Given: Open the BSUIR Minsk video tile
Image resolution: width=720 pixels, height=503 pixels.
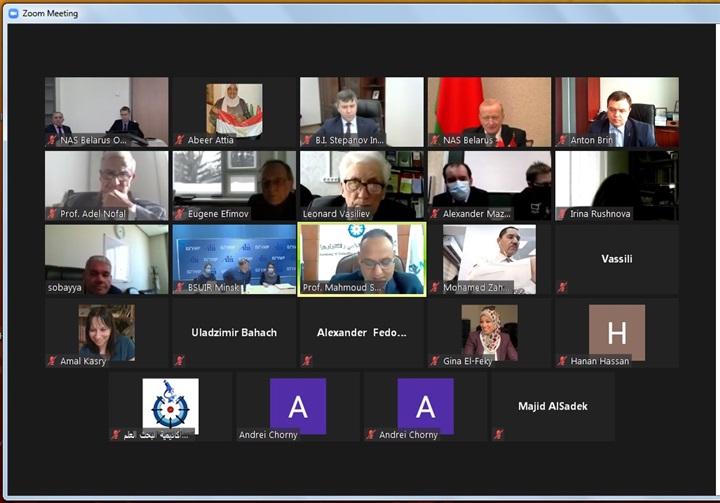Looking at the screenshot, I should click(x=234, y=258).
